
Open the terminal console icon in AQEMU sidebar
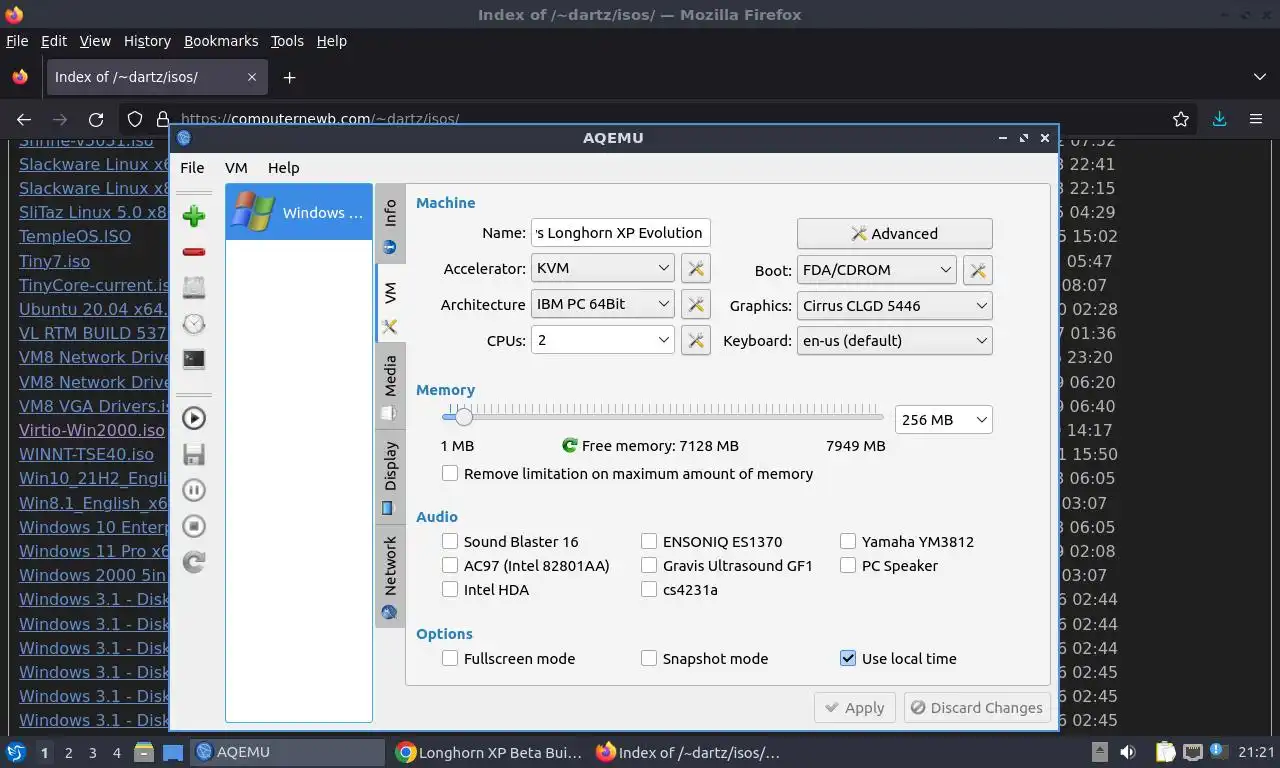(x=194, y=359)
